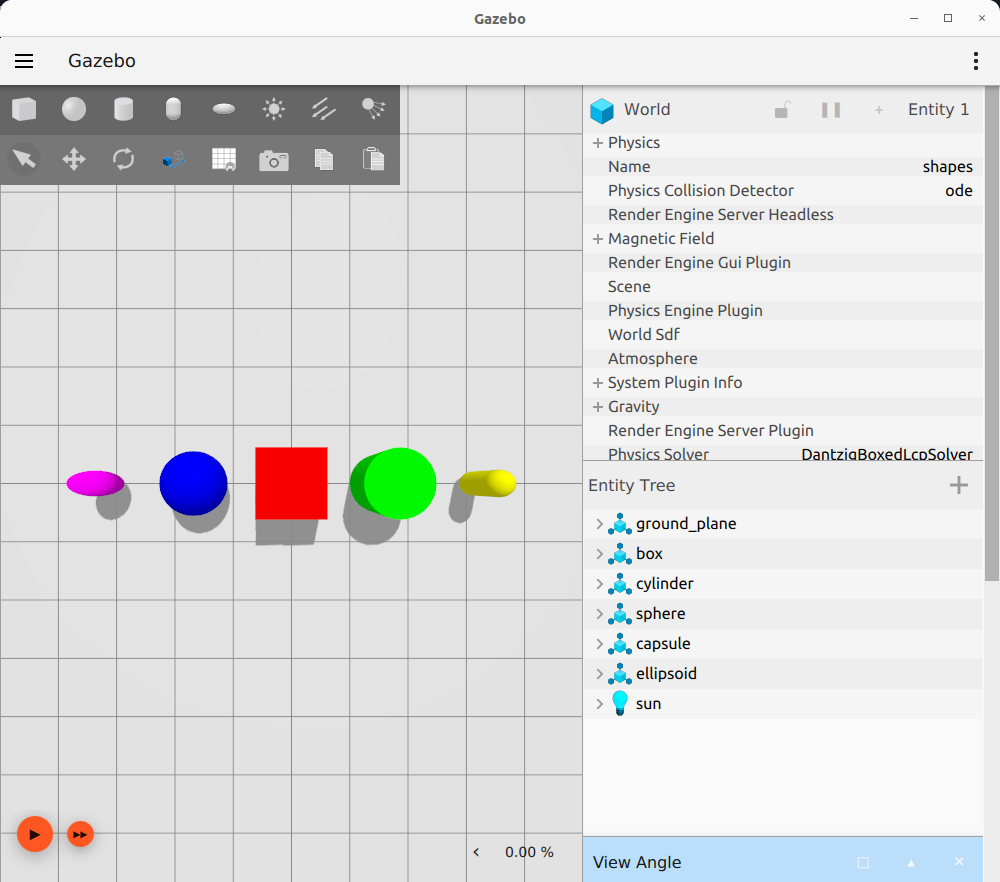Toggle the World lock icon
Image resolution: width=1000 pixels, height=882 pixels.
click(x=783, y=110)
